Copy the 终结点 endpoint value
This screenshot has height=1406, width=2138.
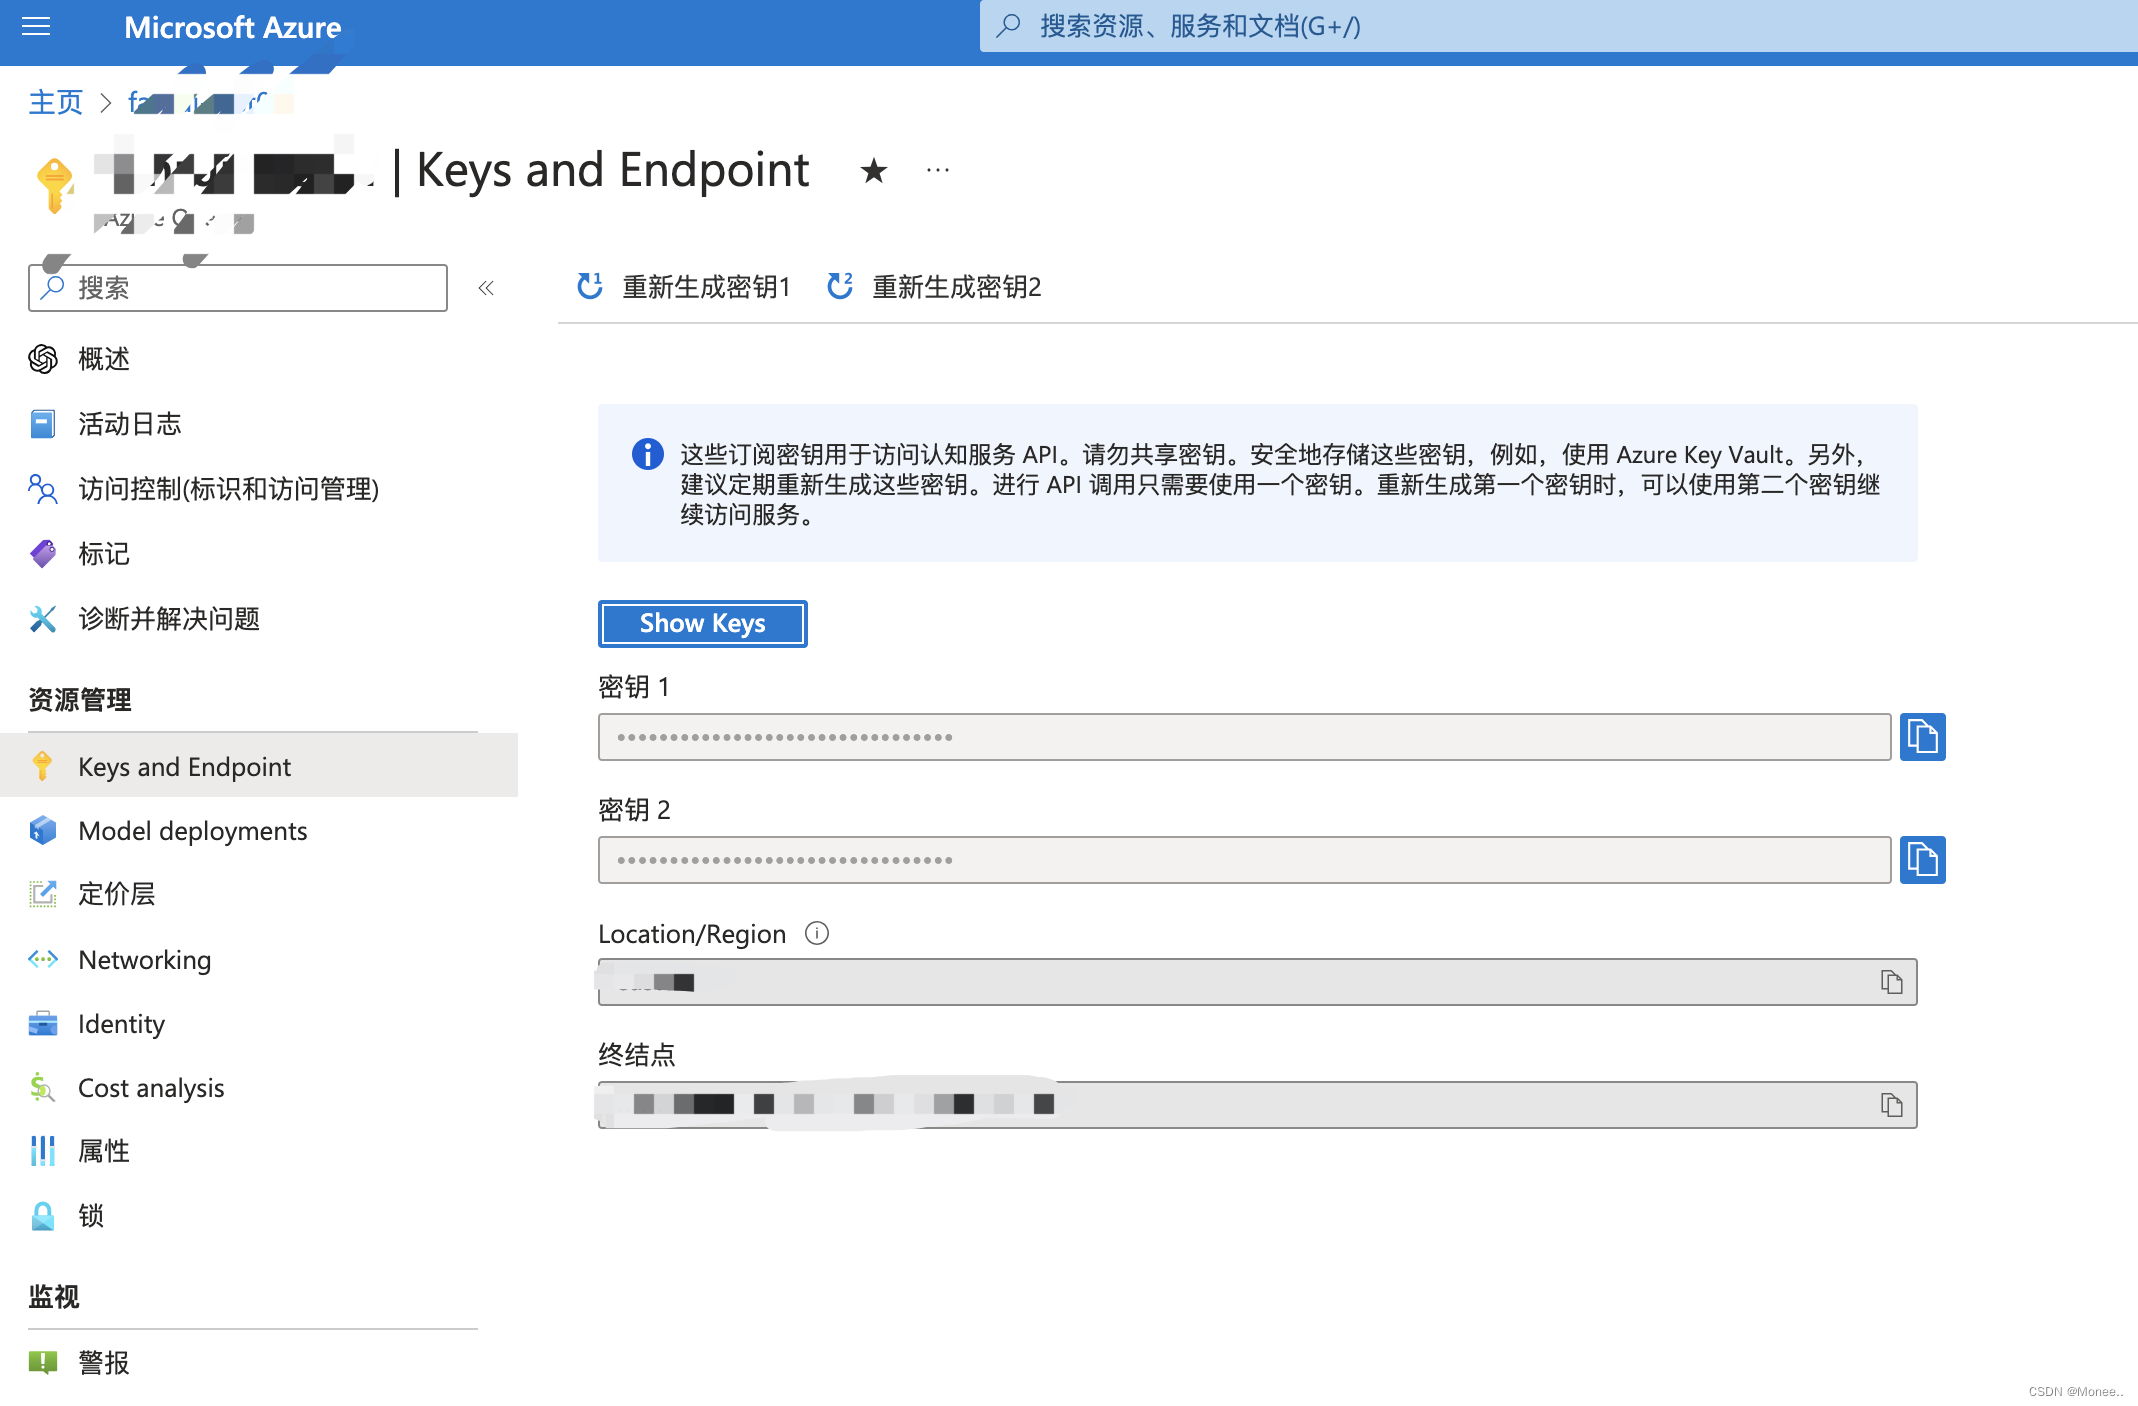(x=1890, y=1105)
